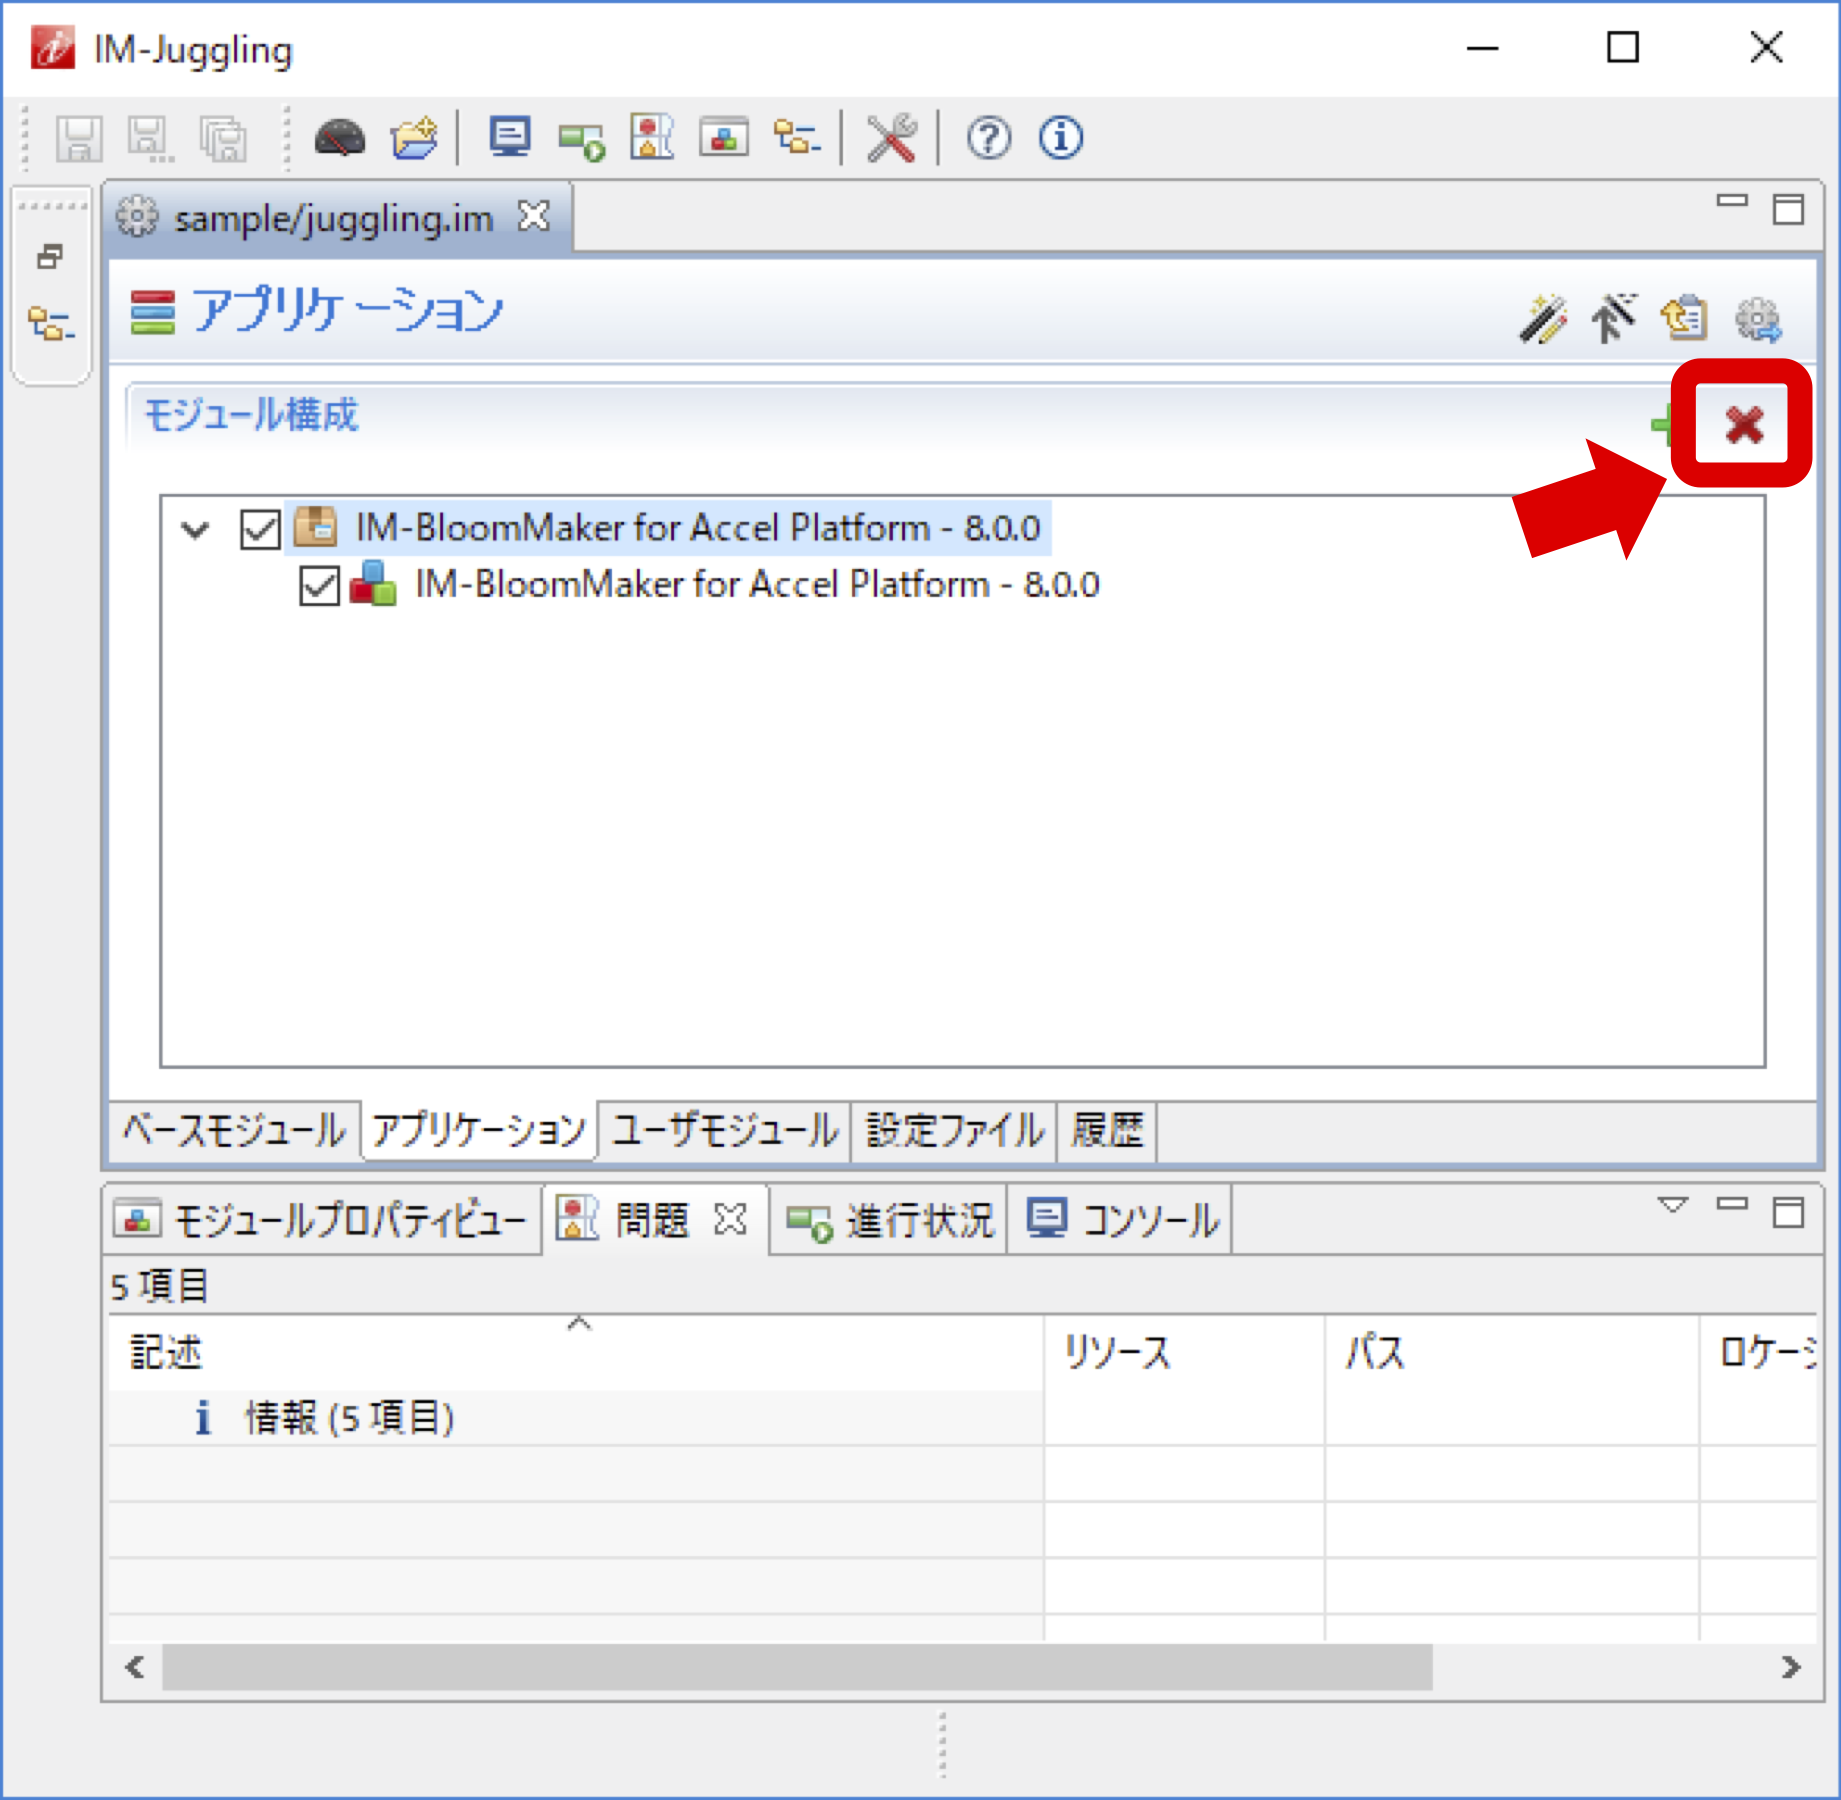Open module property view toolbar icon

(724, 138)
